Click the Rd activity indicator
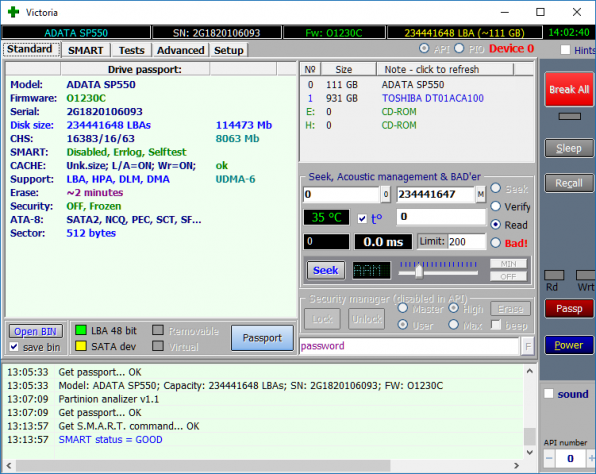 (554, 275)
